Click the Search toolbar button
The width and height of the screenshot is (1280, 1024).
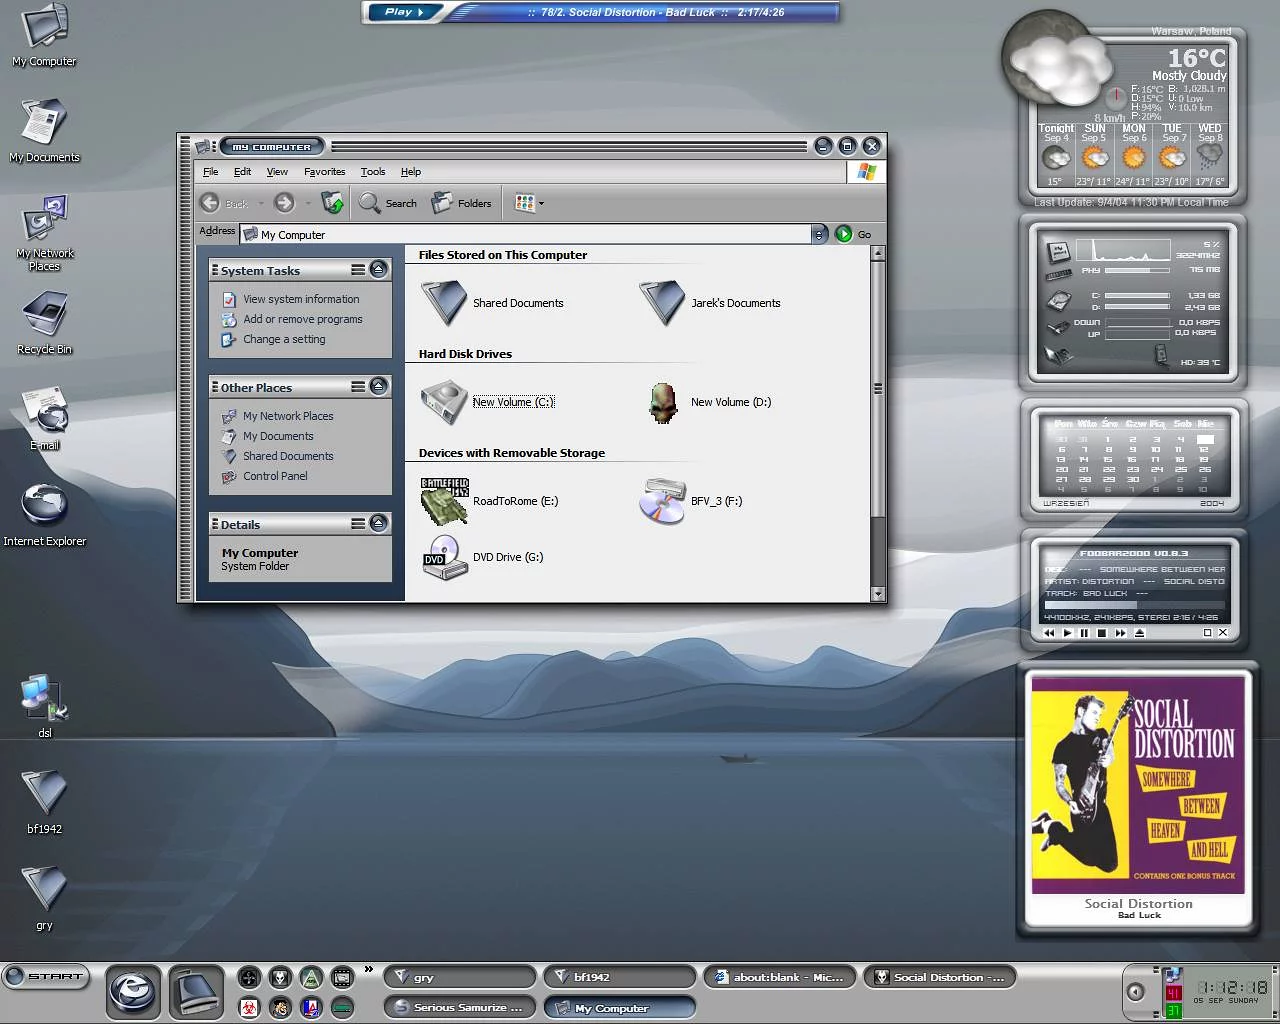[x=388, y=203]
